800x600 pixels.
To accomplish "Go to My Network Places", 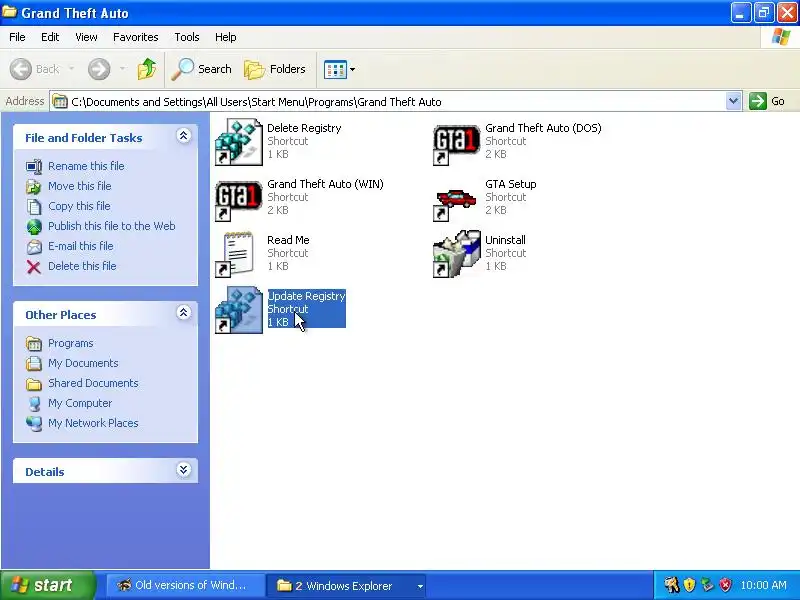I will [93, 423].
